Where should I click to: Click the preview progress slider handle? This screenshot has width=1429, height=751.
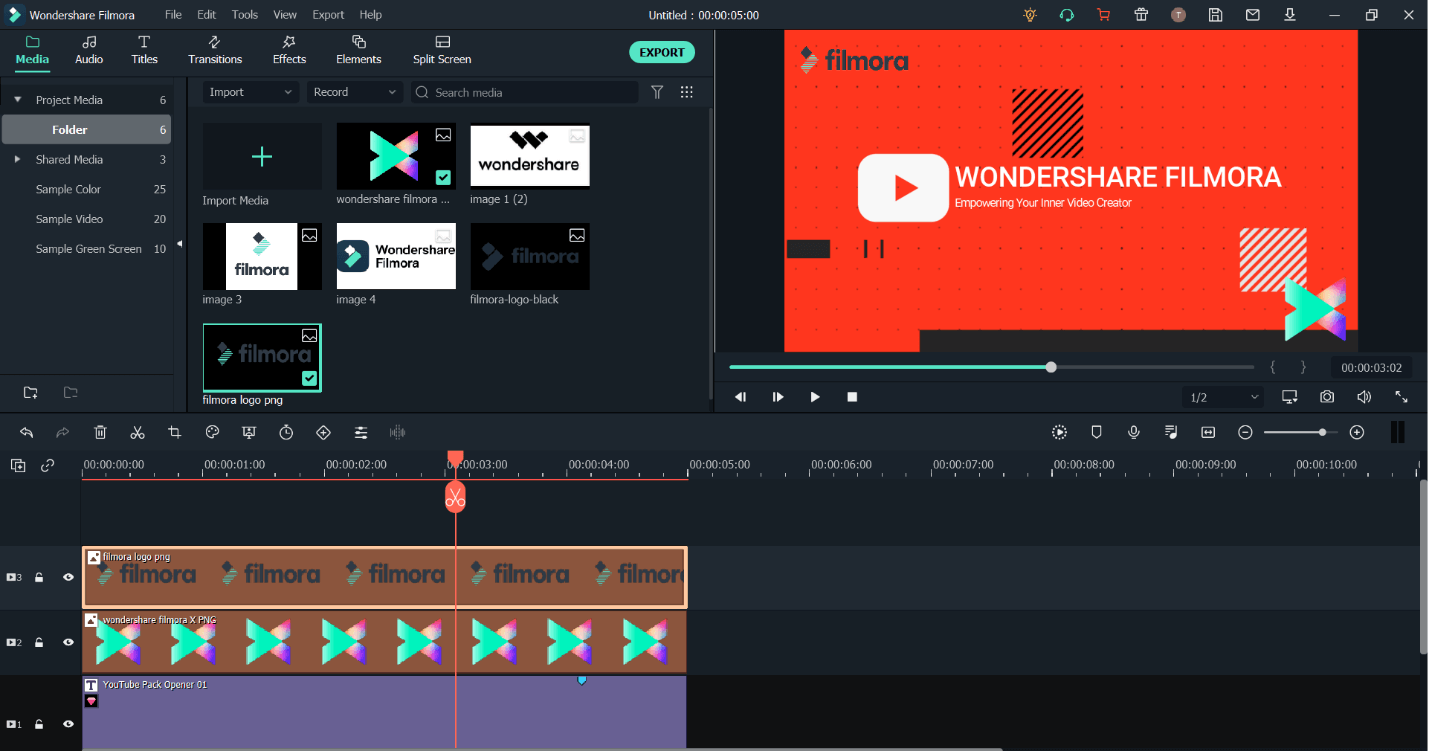[1051, 367]
